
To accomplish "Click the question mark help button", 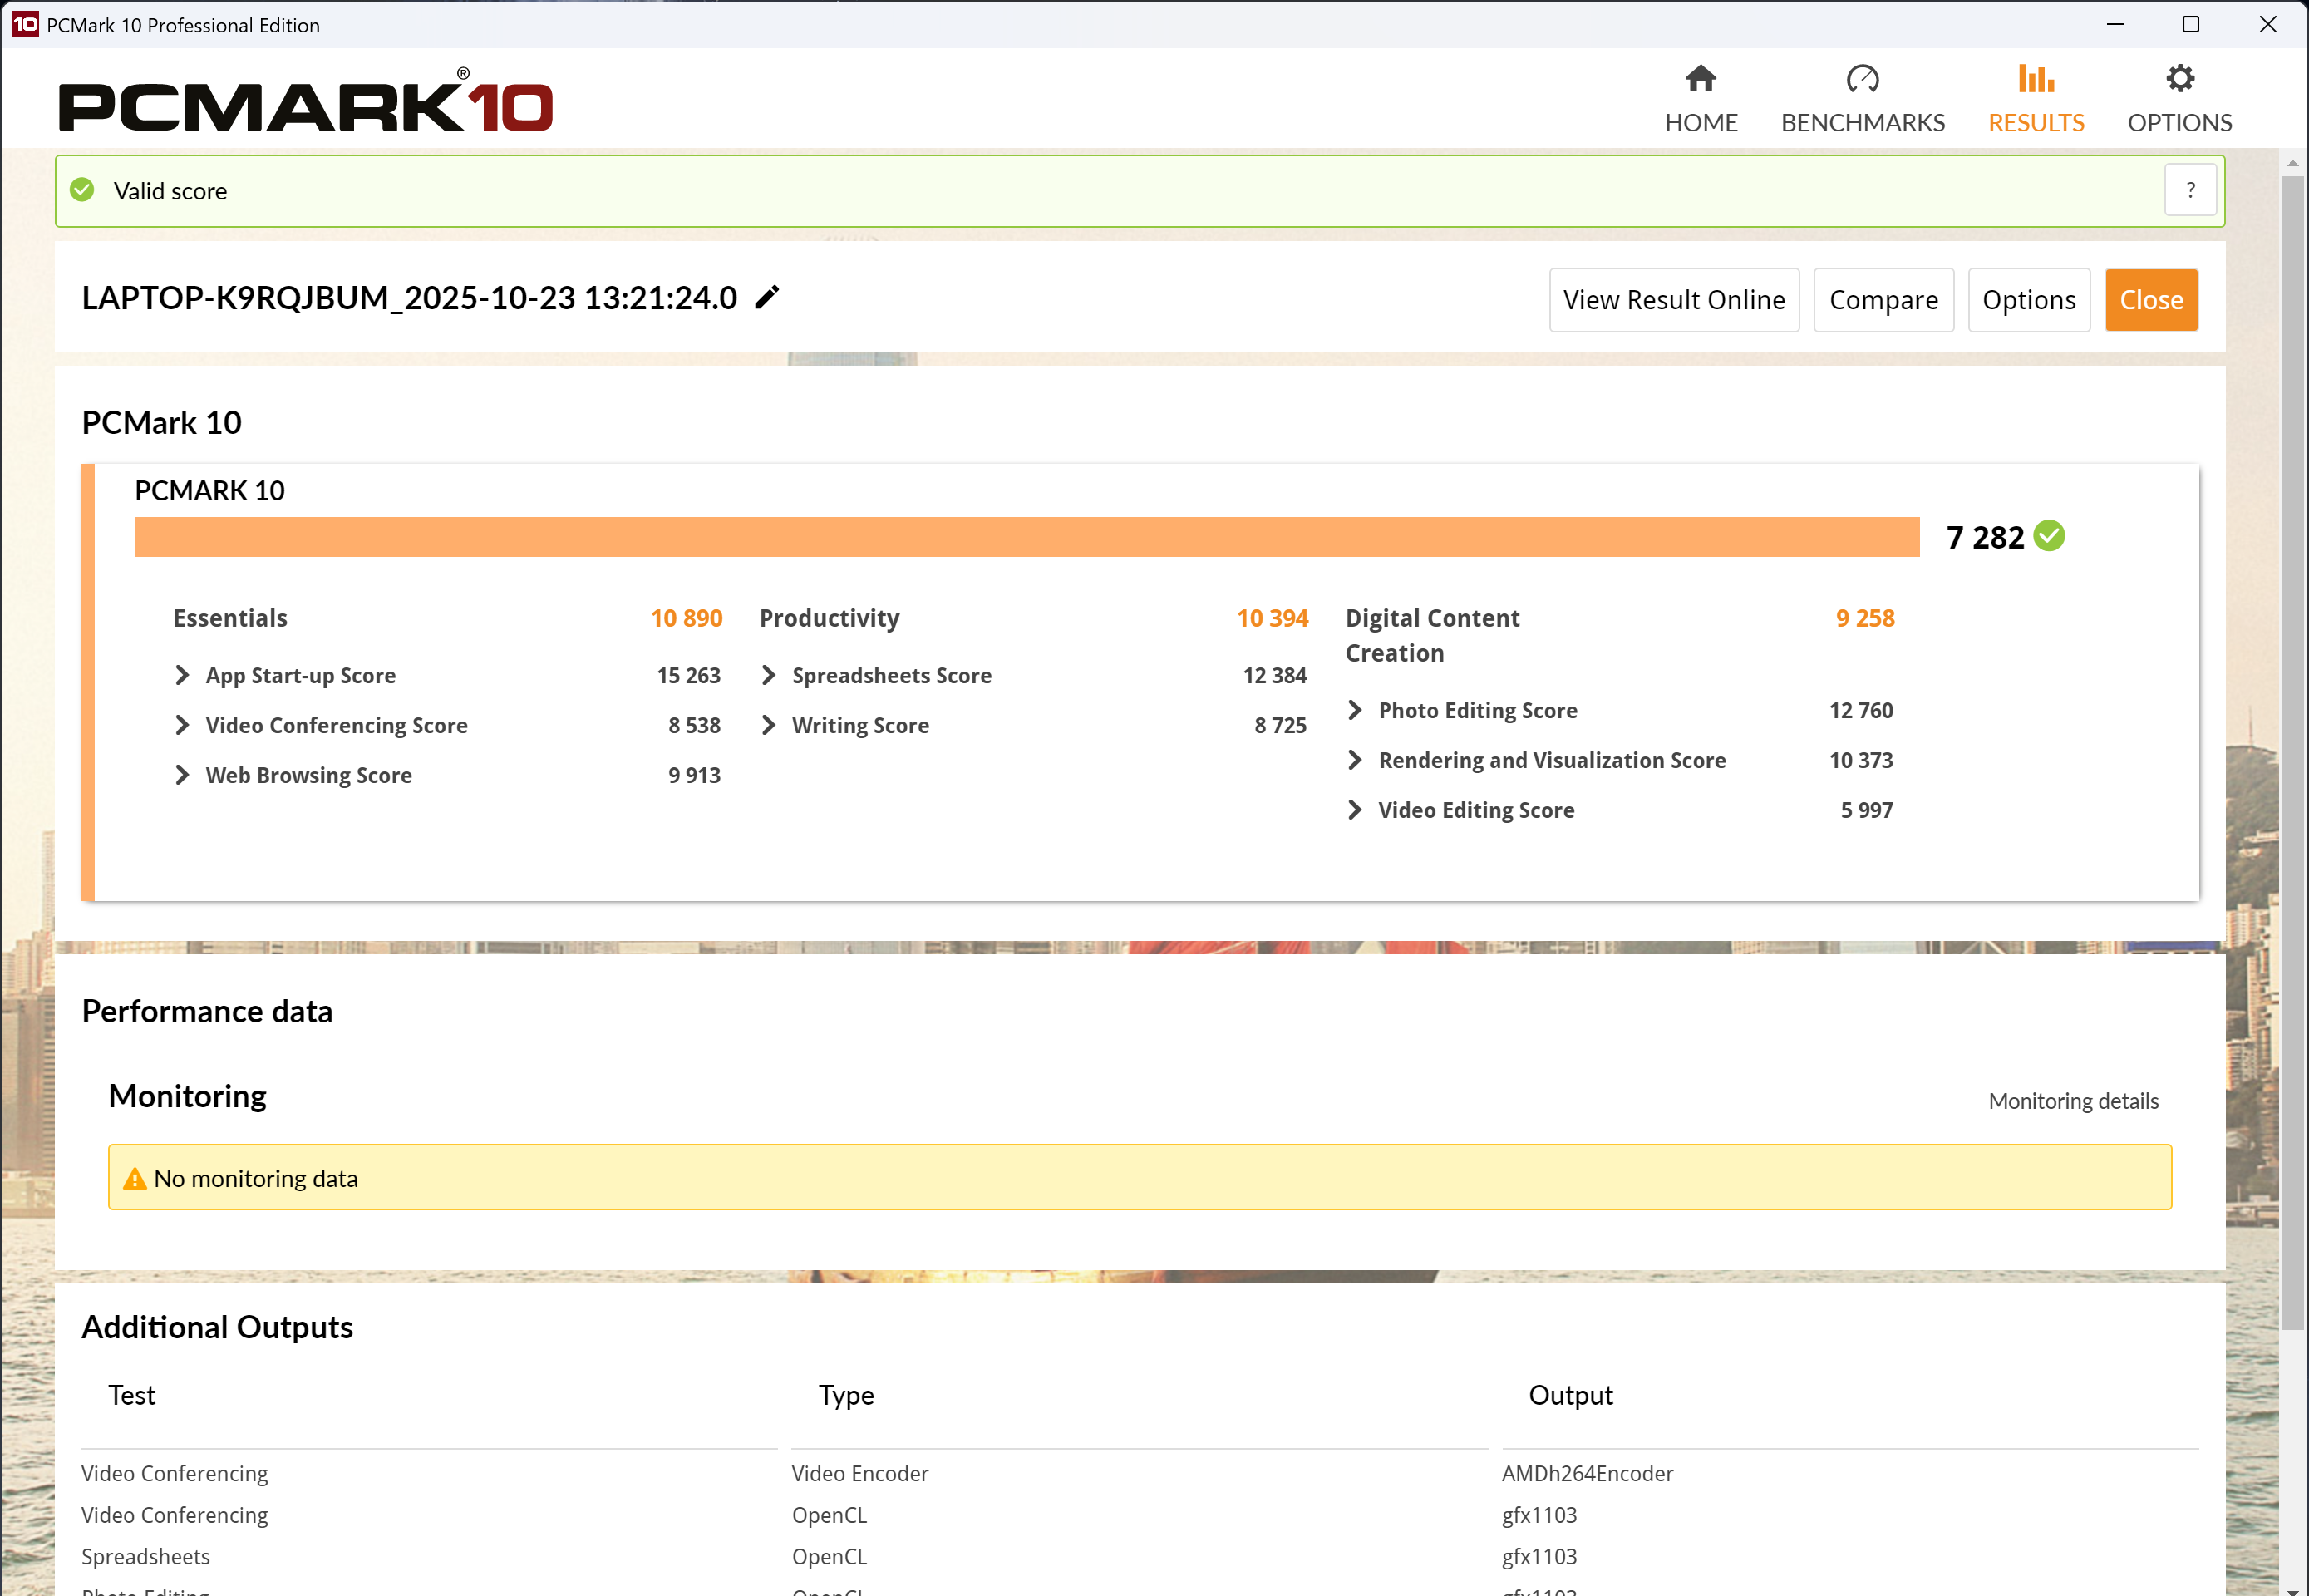I will 2190,190.
